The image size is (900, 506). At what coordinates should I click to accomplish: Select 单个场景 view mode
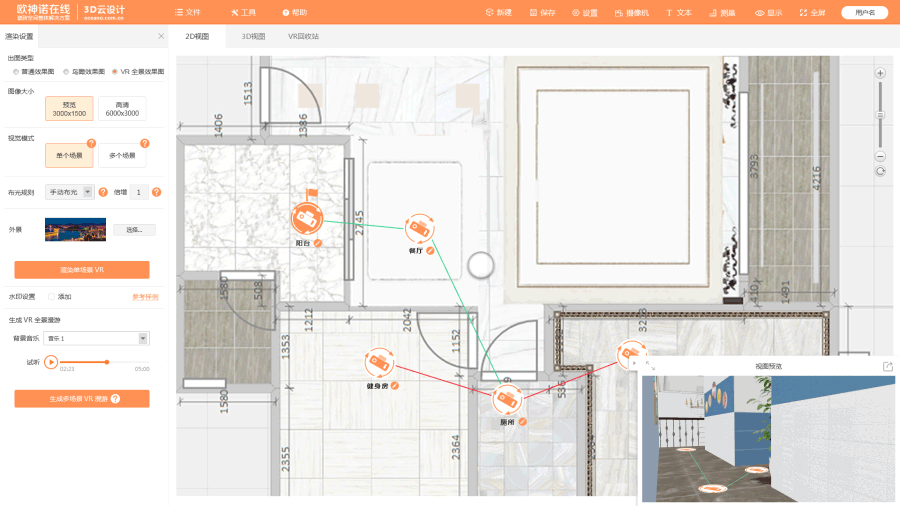click(x=69, y=155)
